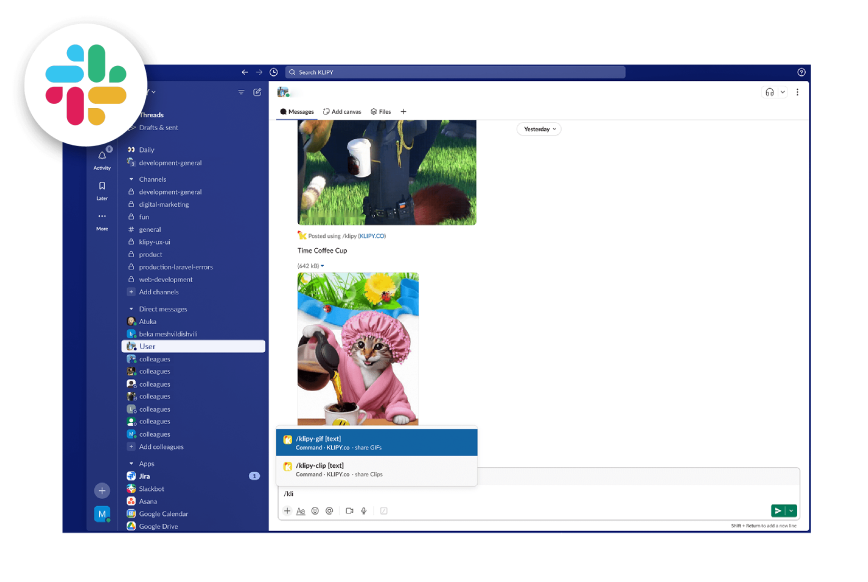Select the Messages tab
The width and height of the screenshot is (868, 582).
[298, 111]
